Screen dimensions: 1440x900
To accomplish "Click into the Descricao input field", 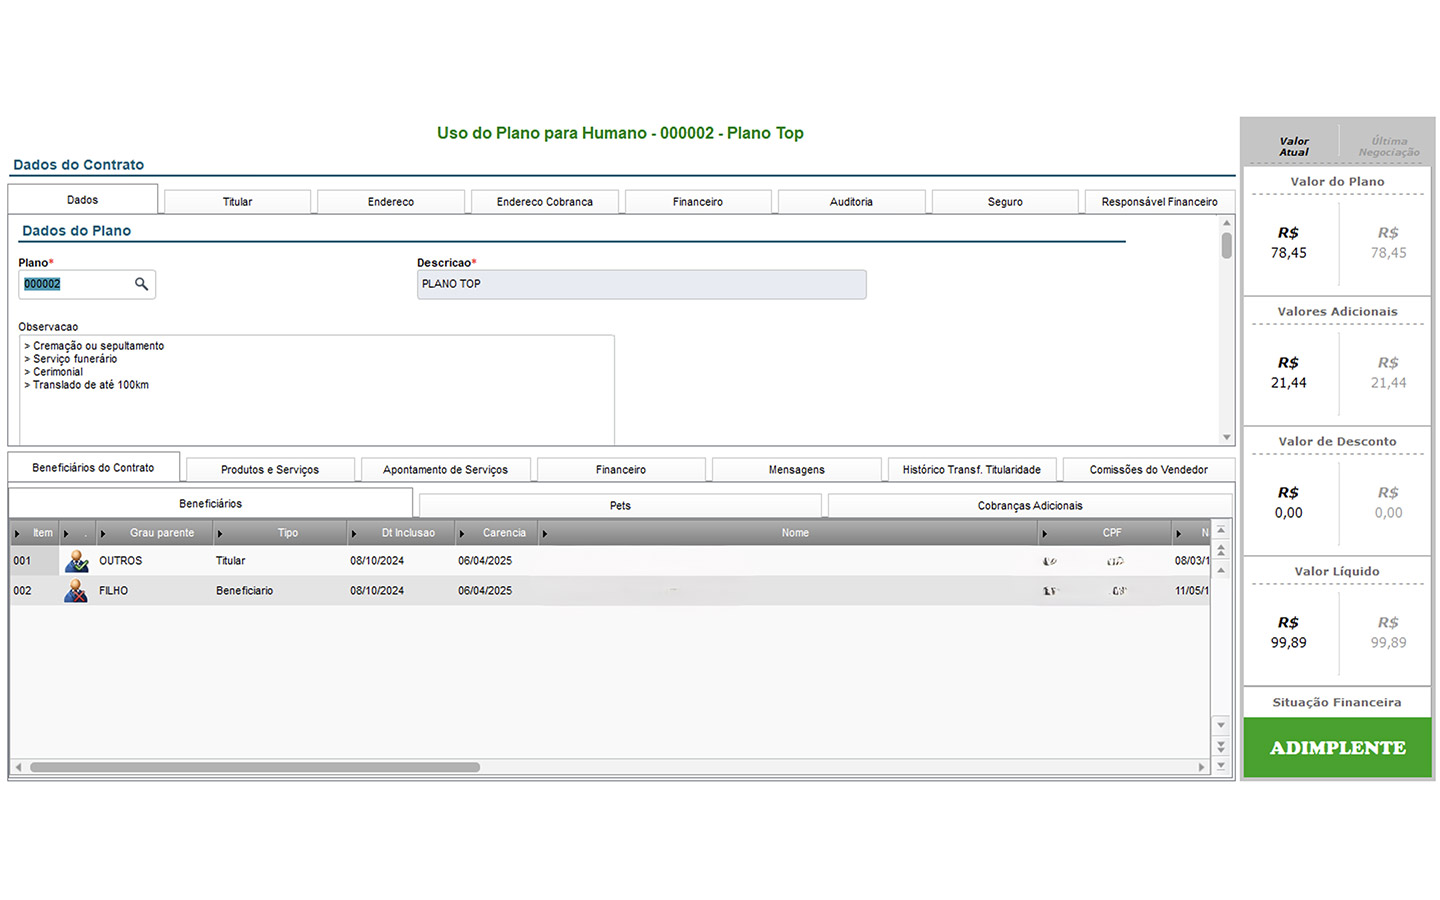I will (641, 284).
